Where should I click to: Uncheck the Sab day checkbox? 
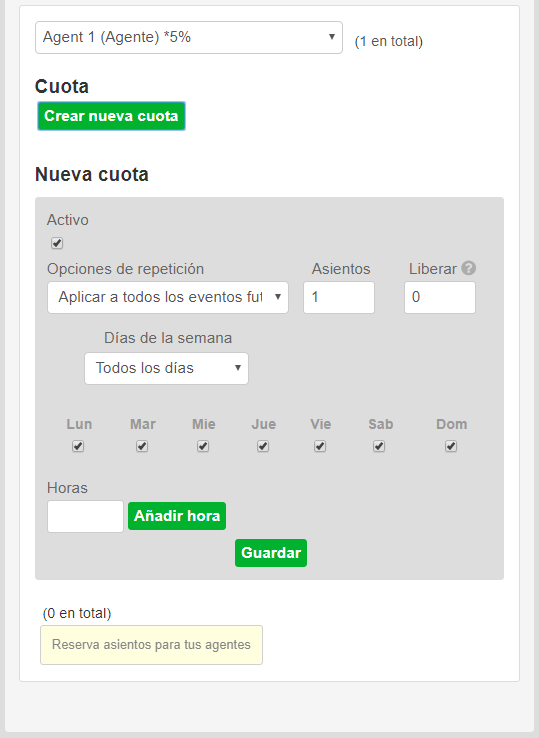379,446
